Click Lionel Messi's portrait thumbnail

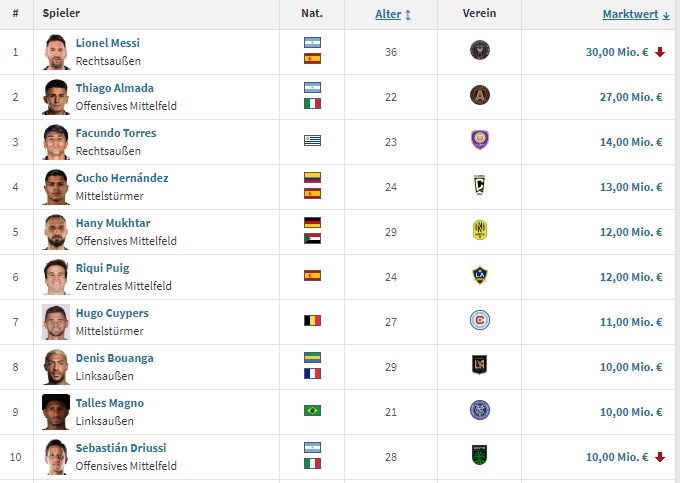tap(56, 52)
